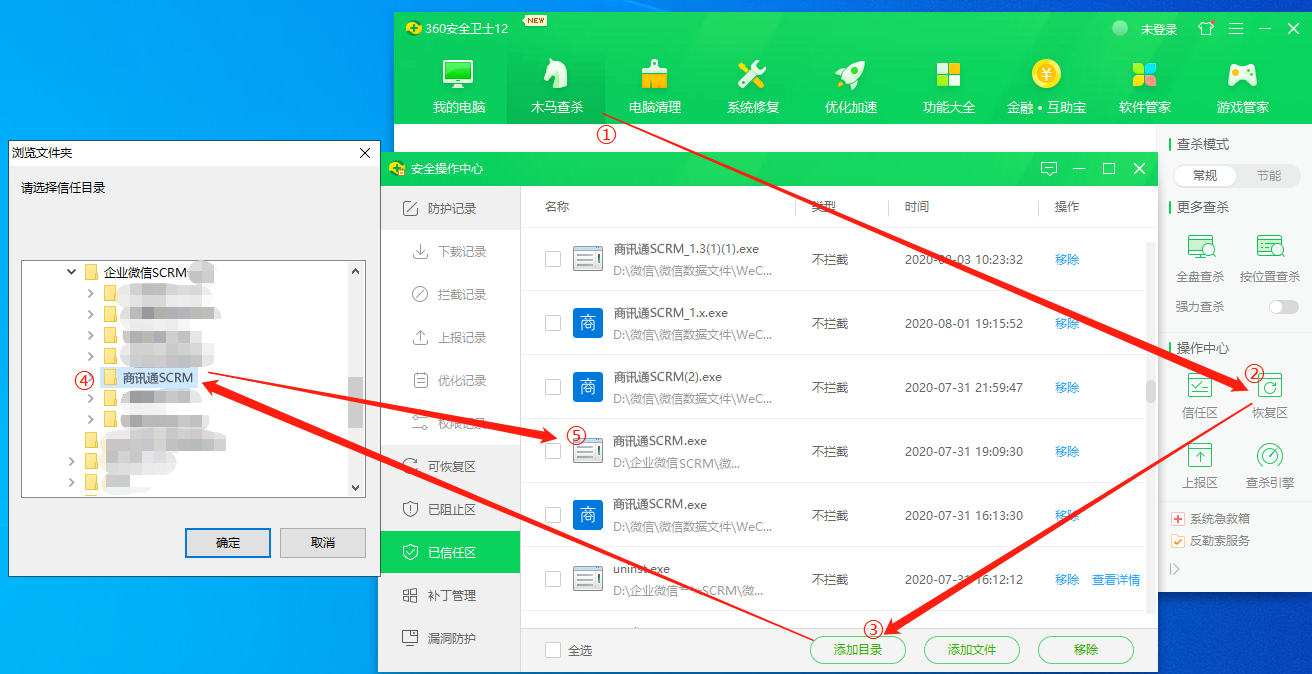Open 防护记录 sidebar section
Image resolution: width=1312 pixels, height=674 pixels.
(x=450, y=208)
